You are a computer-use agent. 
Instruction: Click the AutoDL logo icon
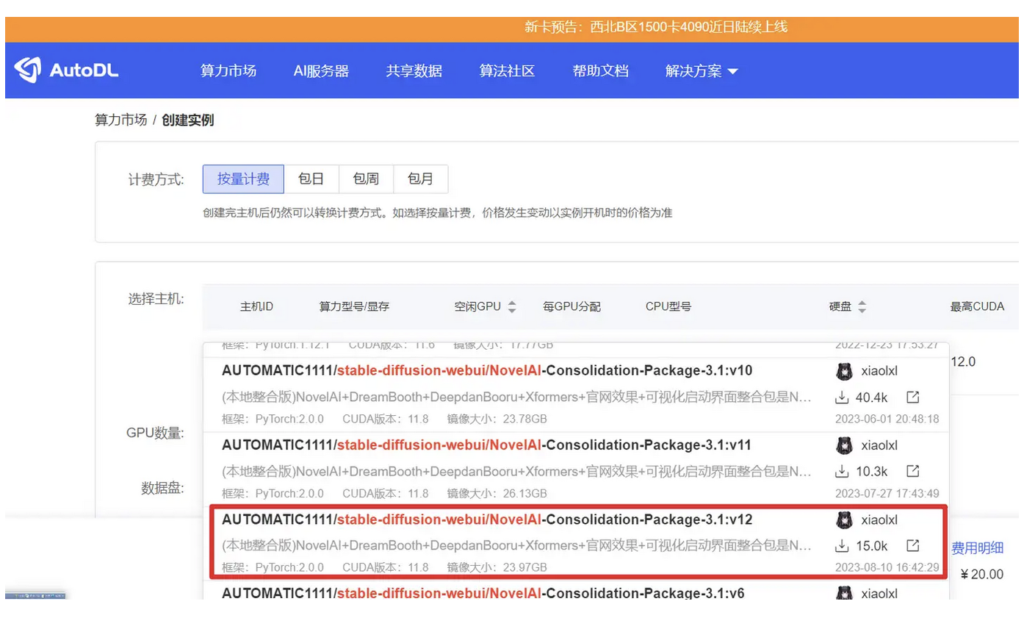[27, 70]
